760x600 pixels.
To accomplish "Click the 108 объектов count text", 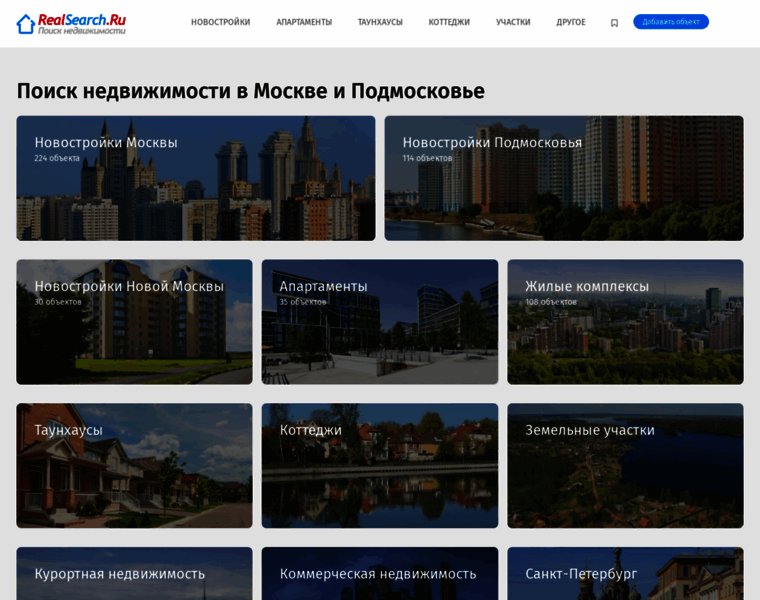I will pos(551,302).
